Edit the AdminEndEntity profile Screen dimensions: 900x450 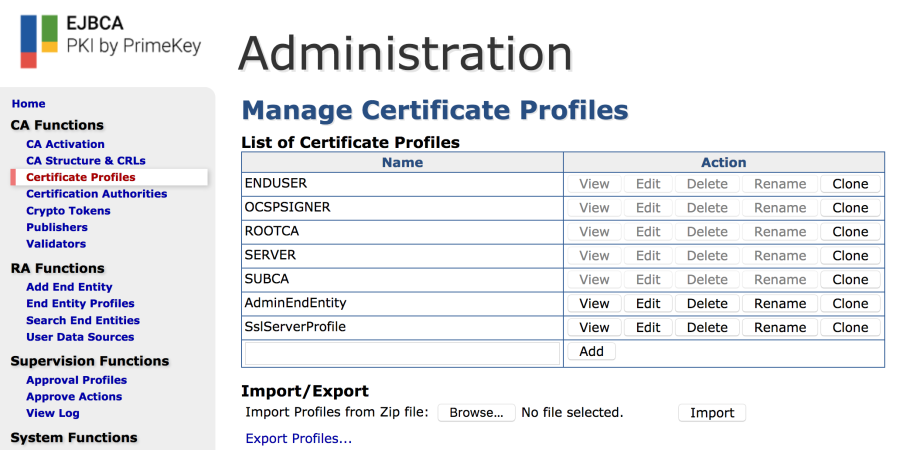[648, 304]
